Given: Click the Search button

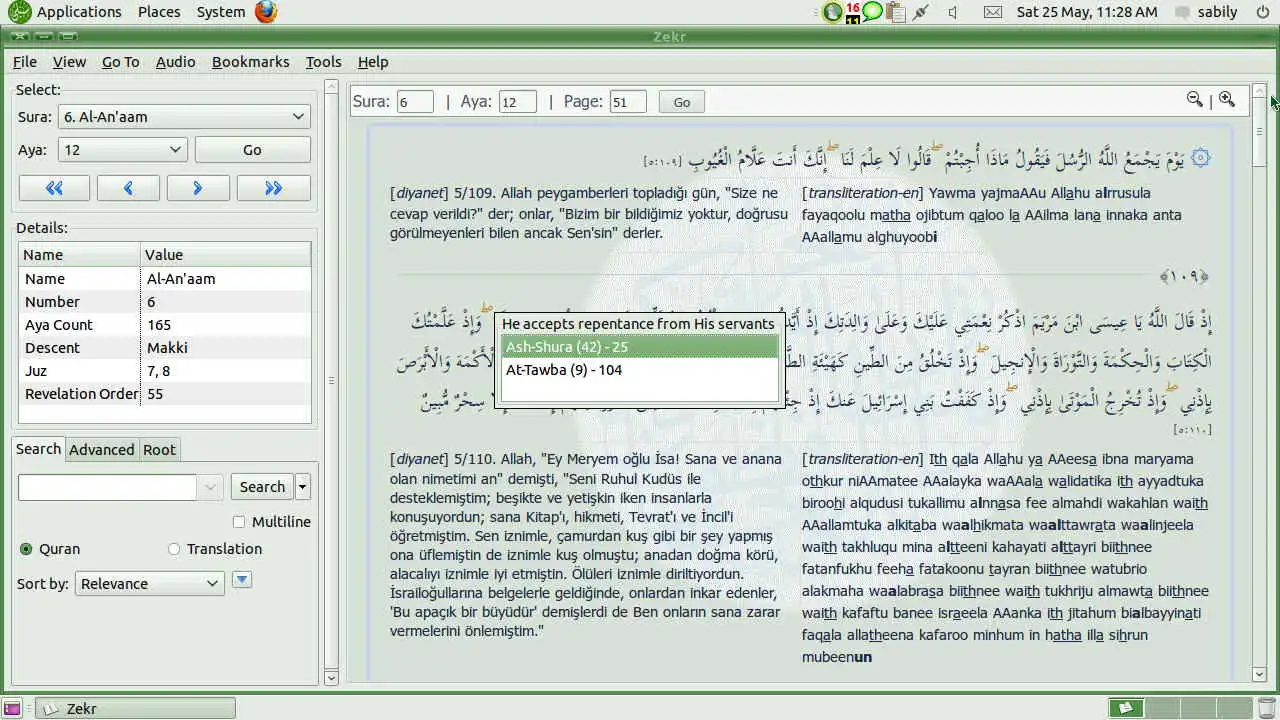Looking at the screenshot, I should (262, 487).
